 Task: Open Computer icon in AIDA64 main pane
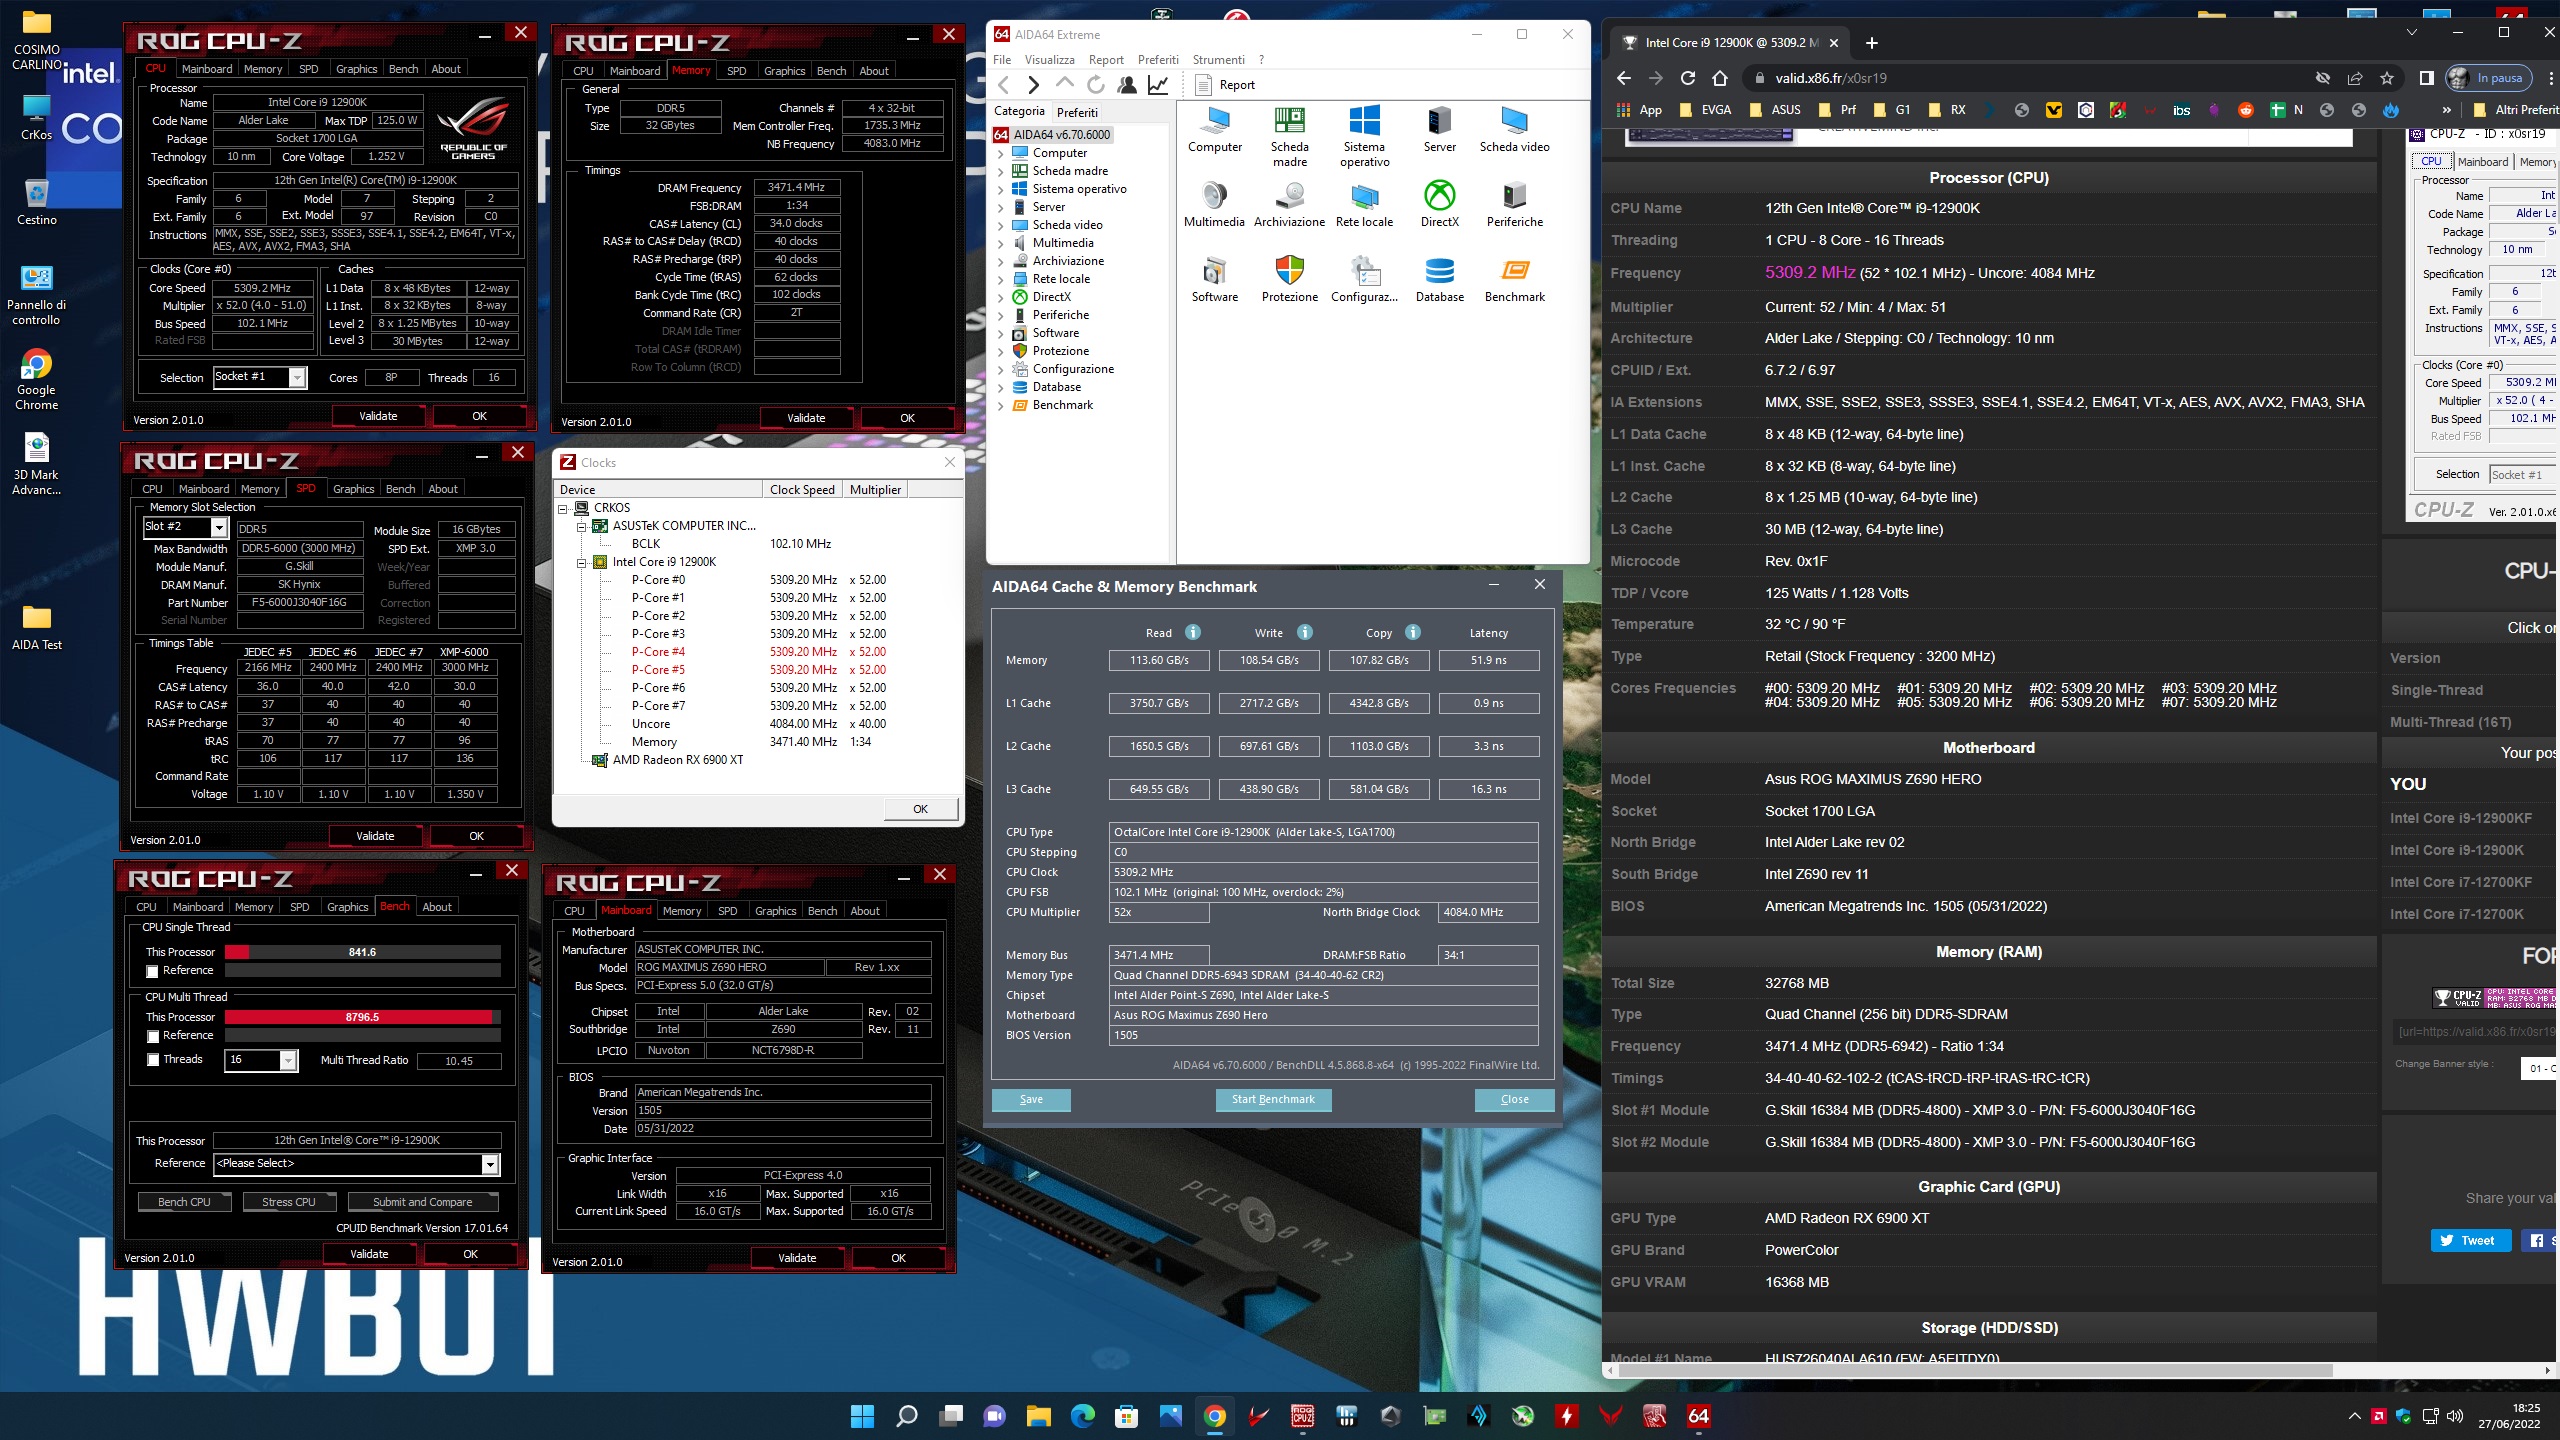point(1215,130)
